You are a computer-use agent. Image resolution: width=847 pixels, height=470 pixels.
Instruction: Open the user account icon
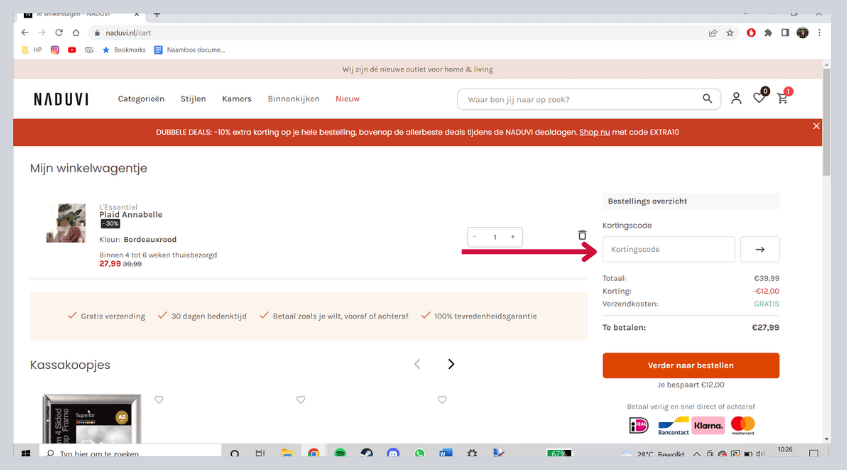click(x=736, y=98)
